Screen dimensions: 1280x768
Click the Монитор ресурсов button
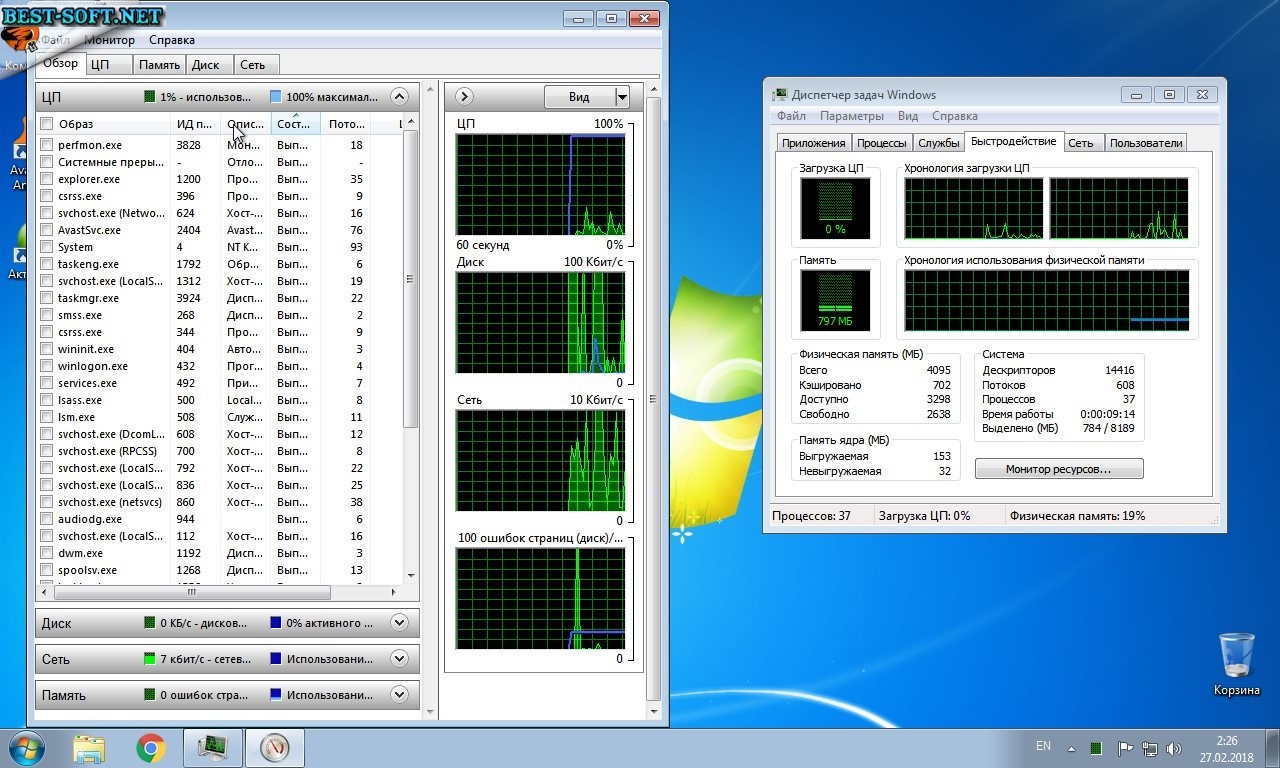coord(1059,469)
